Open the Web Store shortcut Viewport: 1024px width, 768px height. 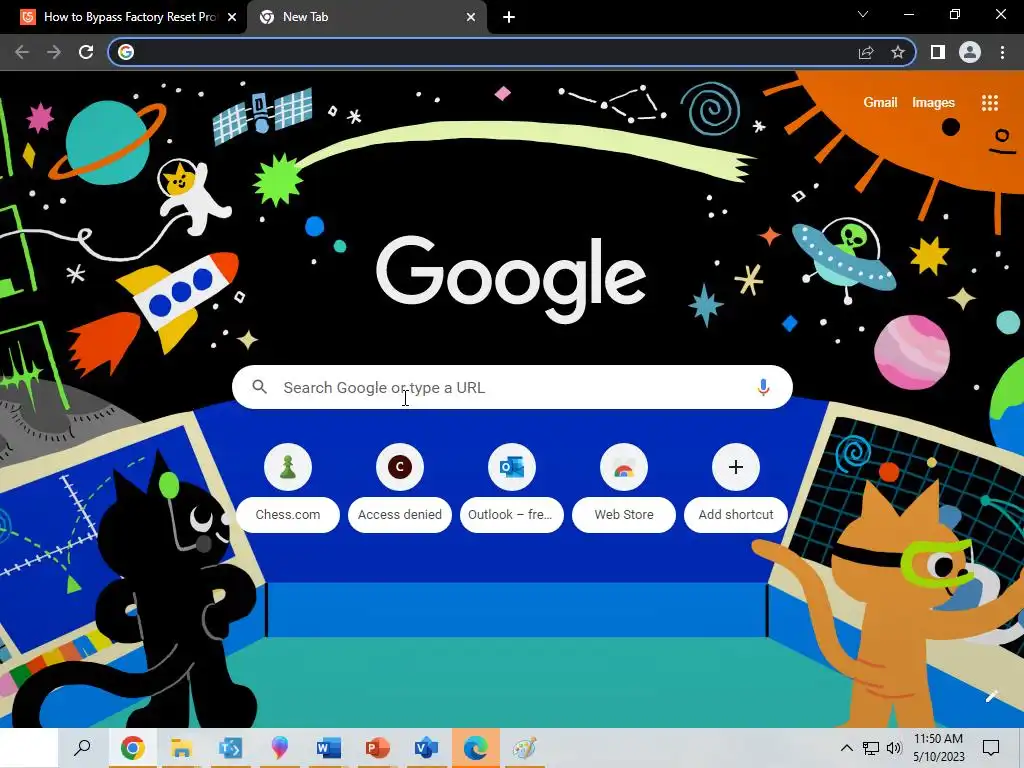click(624, 488)
